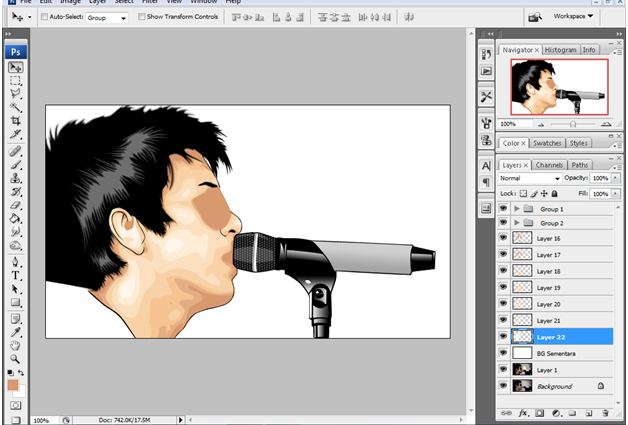Select the Polygonal Lasso tool
Image resolution: width=628 pixels, height=425 pixels.
point(16,94)
